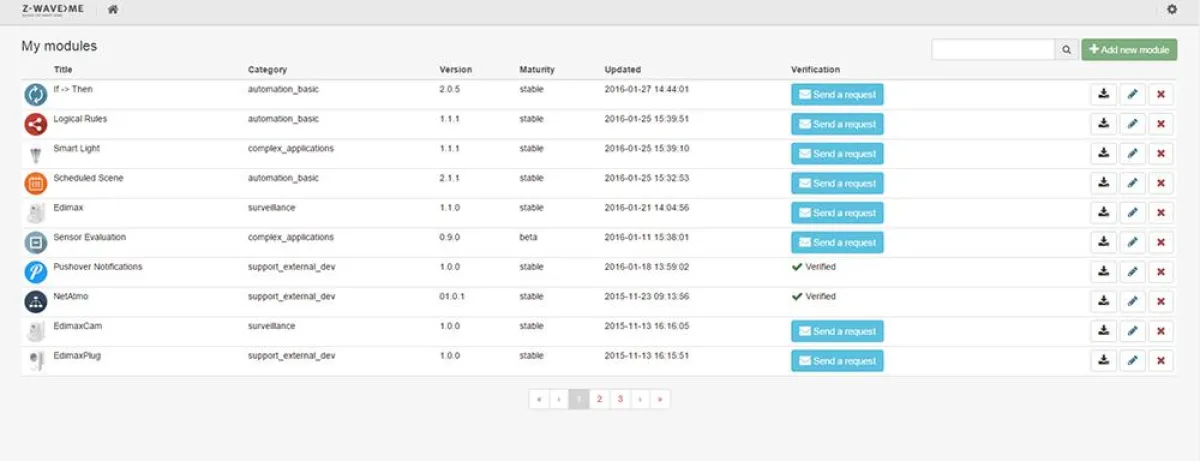Focus the module search field
Image resolution: width=1200 pixels, height=461 pixels.
click(993, 50)
